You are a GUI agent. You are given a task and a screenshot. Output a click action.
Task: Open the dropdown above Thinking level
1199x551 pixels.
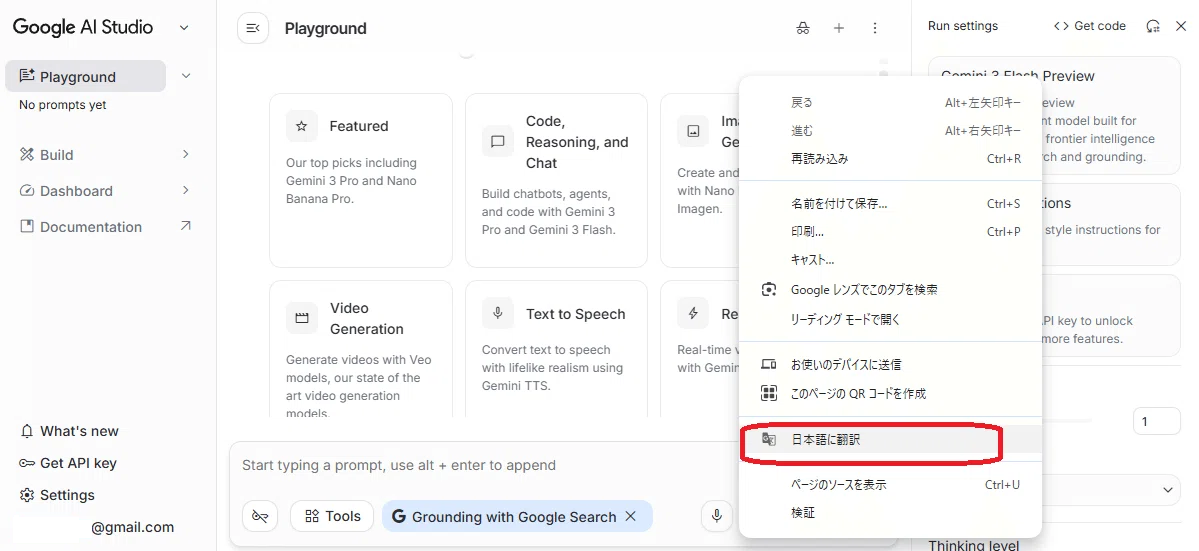1113,489
